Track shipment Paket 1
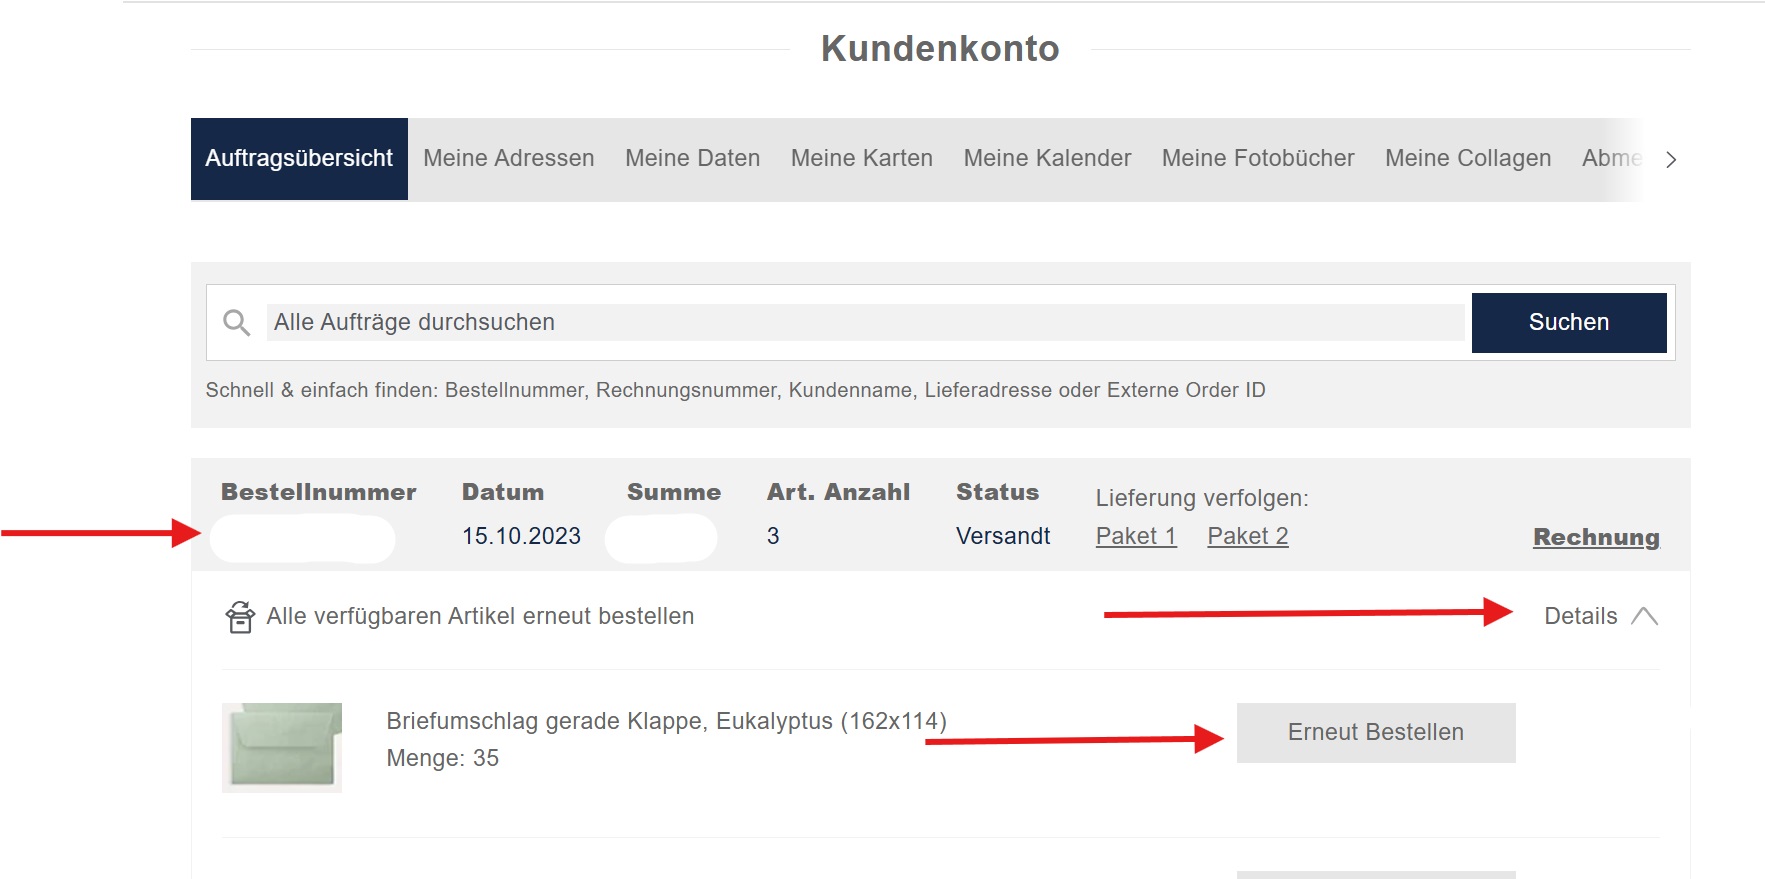Screen dimensions: 1765x879 [1136, 536]
